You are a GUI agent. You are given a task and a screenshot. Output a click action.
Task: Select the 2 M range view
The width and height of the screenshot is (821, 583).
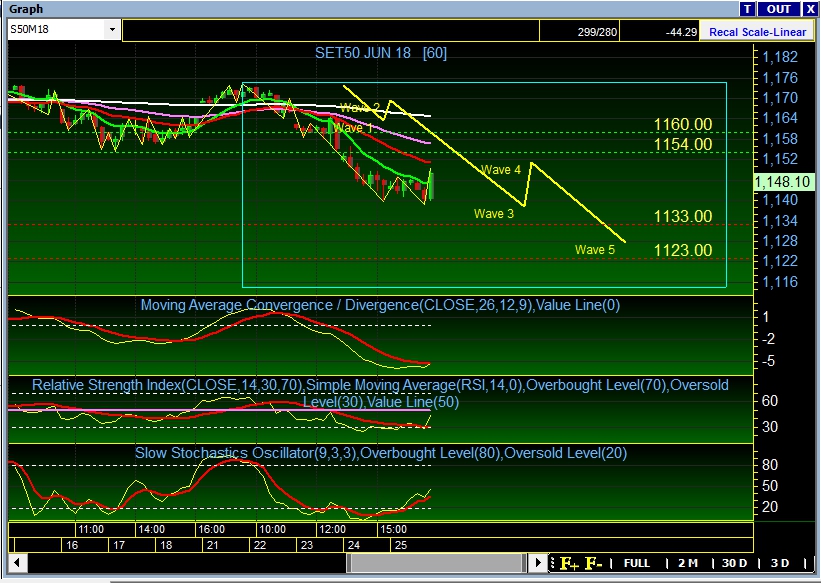[687, 564]
